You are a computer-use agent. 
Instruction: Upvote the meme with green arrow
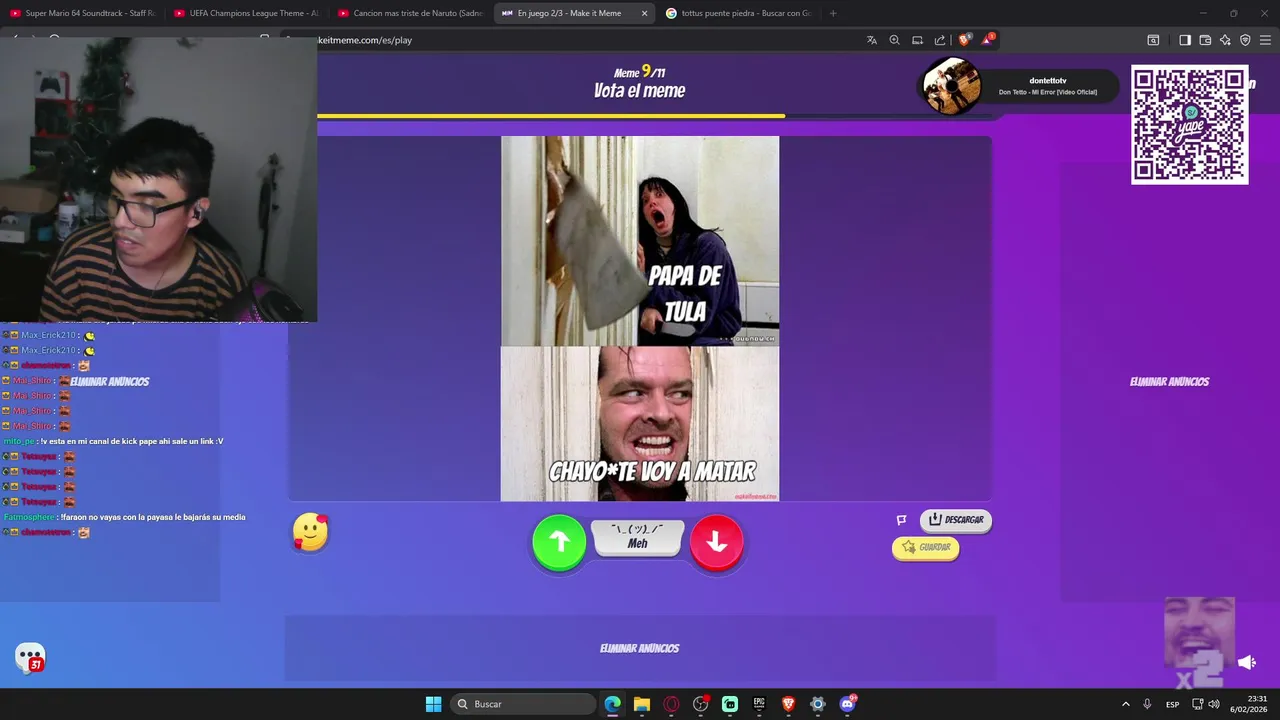pos(559,542)
